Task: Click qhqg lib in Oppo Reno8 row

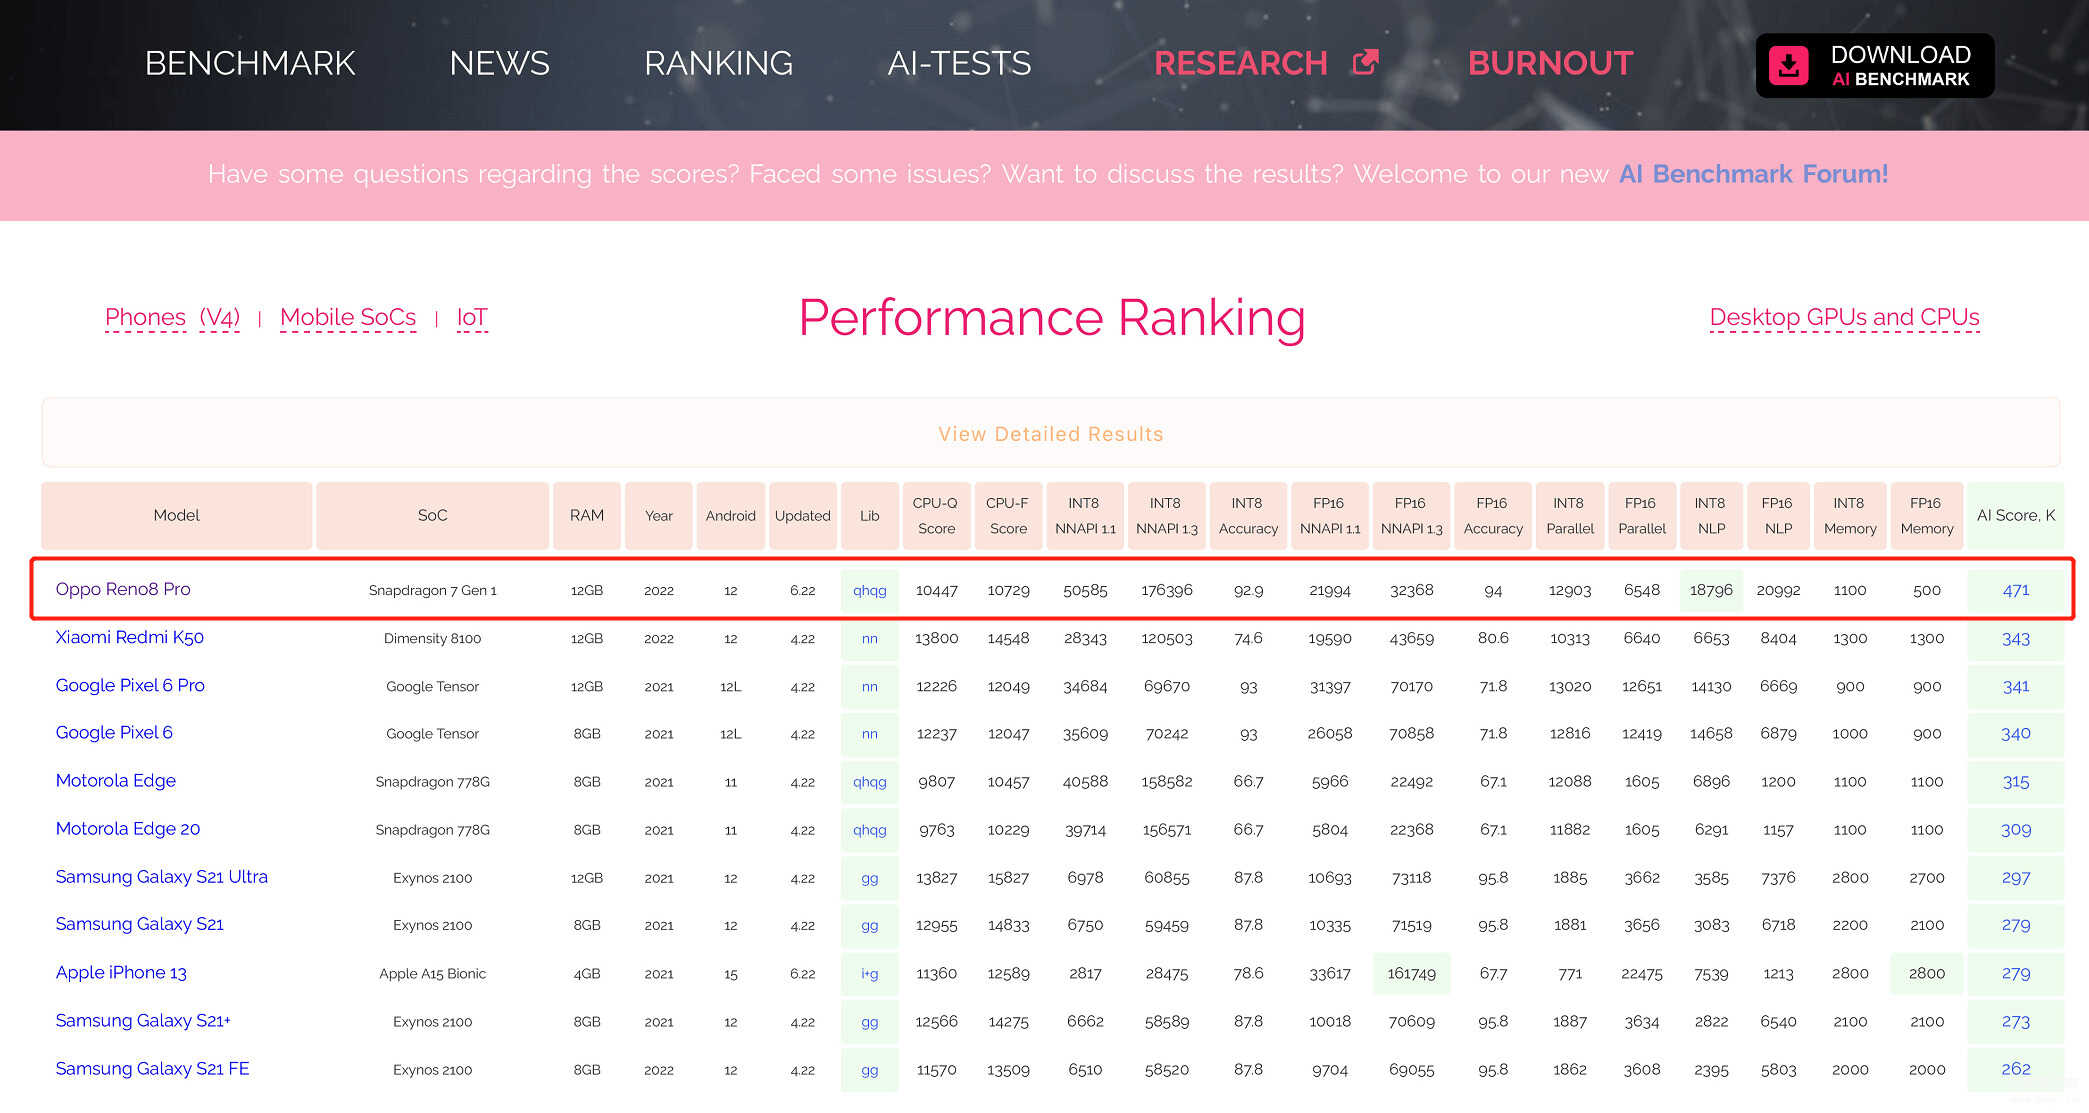Action: [x=870, y=590]
